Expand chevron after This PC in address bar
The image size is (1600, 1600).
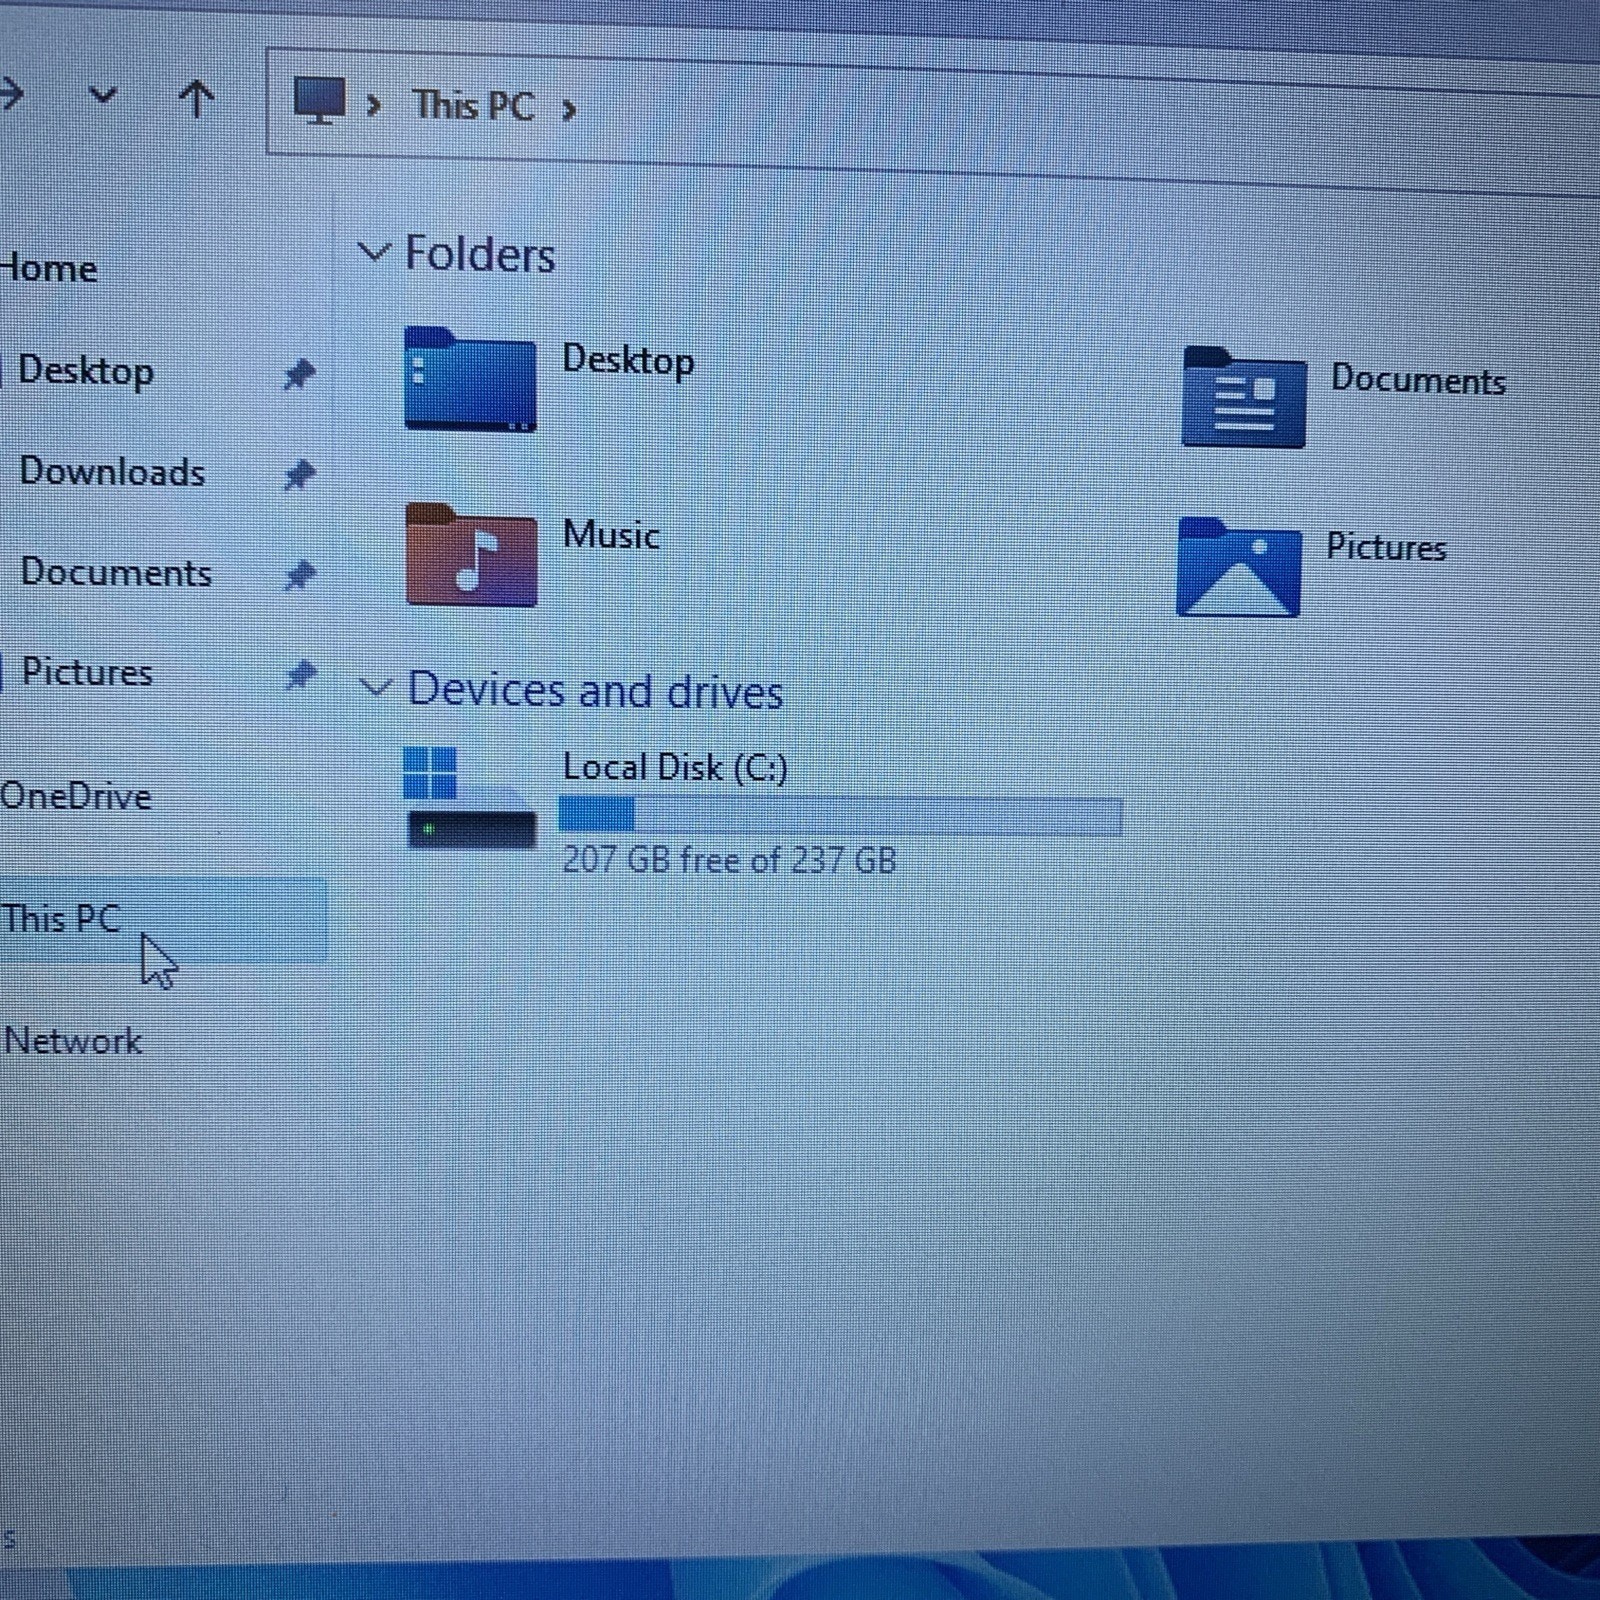tap(568, 109)
